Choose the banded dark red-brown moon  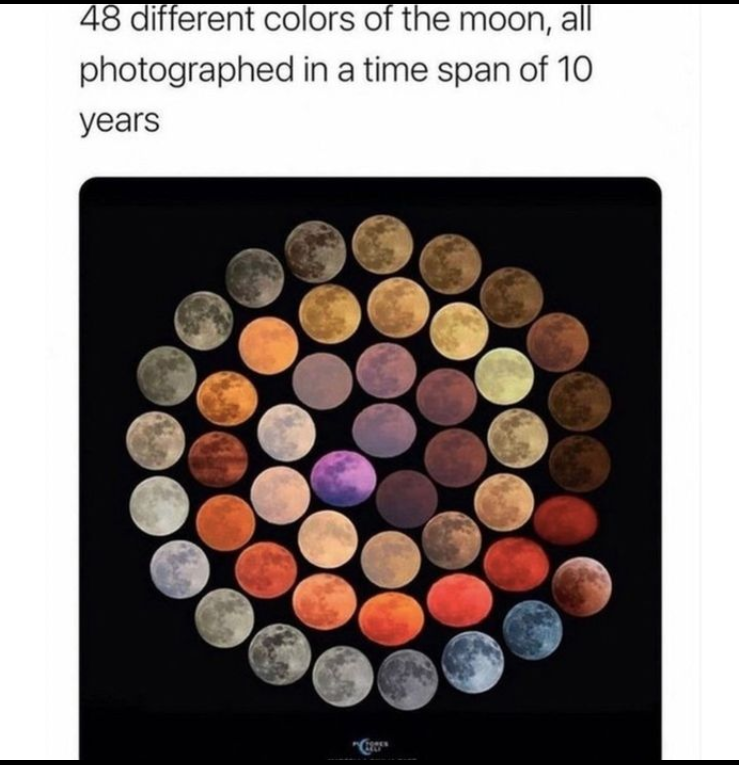218,459
